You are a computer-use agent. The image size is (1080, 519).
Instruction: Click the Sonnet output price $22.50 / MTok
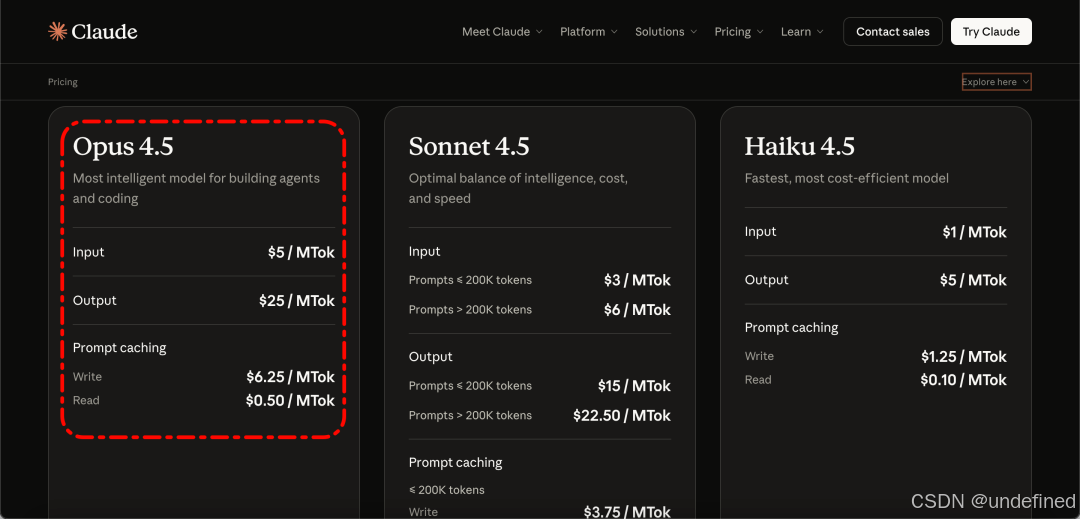pos(622,416)
